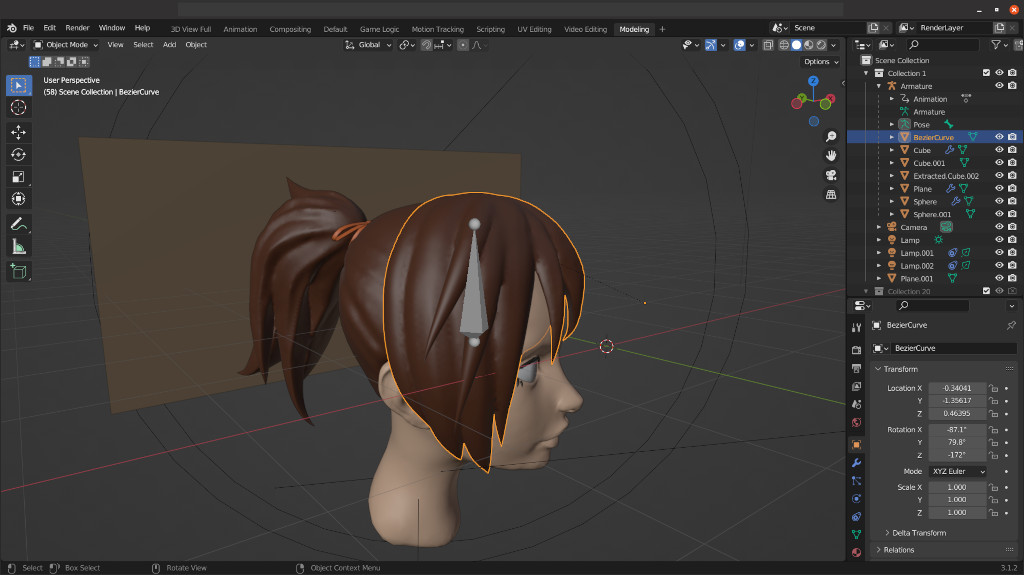Open the Modifiers wrench properties tab
This screenshot has width=1024, height=575.
pyautogui.click(x=856, y=463)
